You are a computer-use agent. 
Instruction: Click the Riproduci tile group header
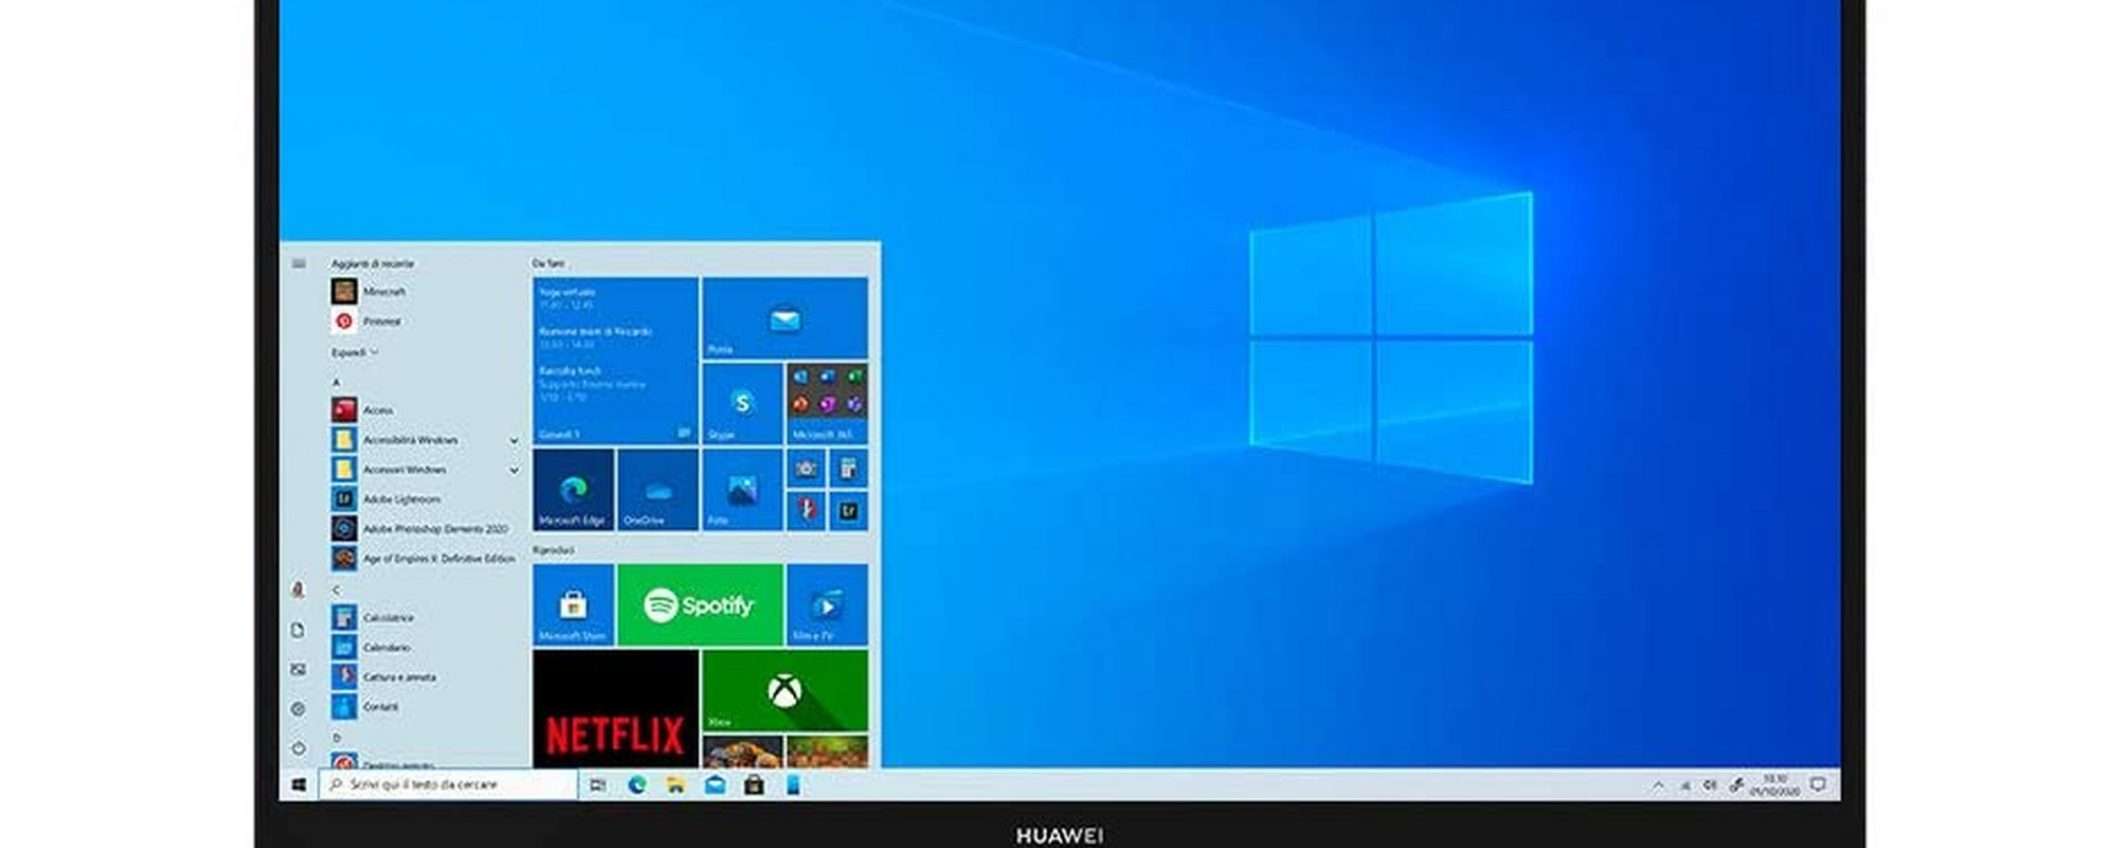[x=553, y=550]
